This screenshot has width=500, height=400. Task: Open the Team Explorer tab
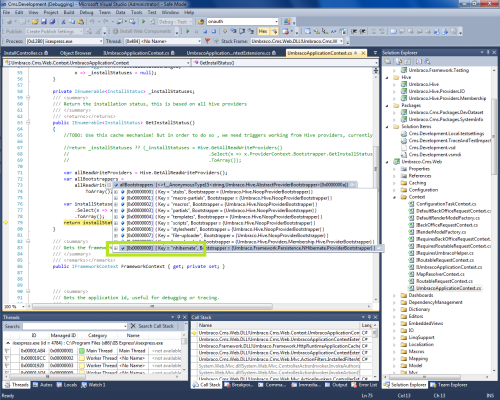click(x=449, y=385)
